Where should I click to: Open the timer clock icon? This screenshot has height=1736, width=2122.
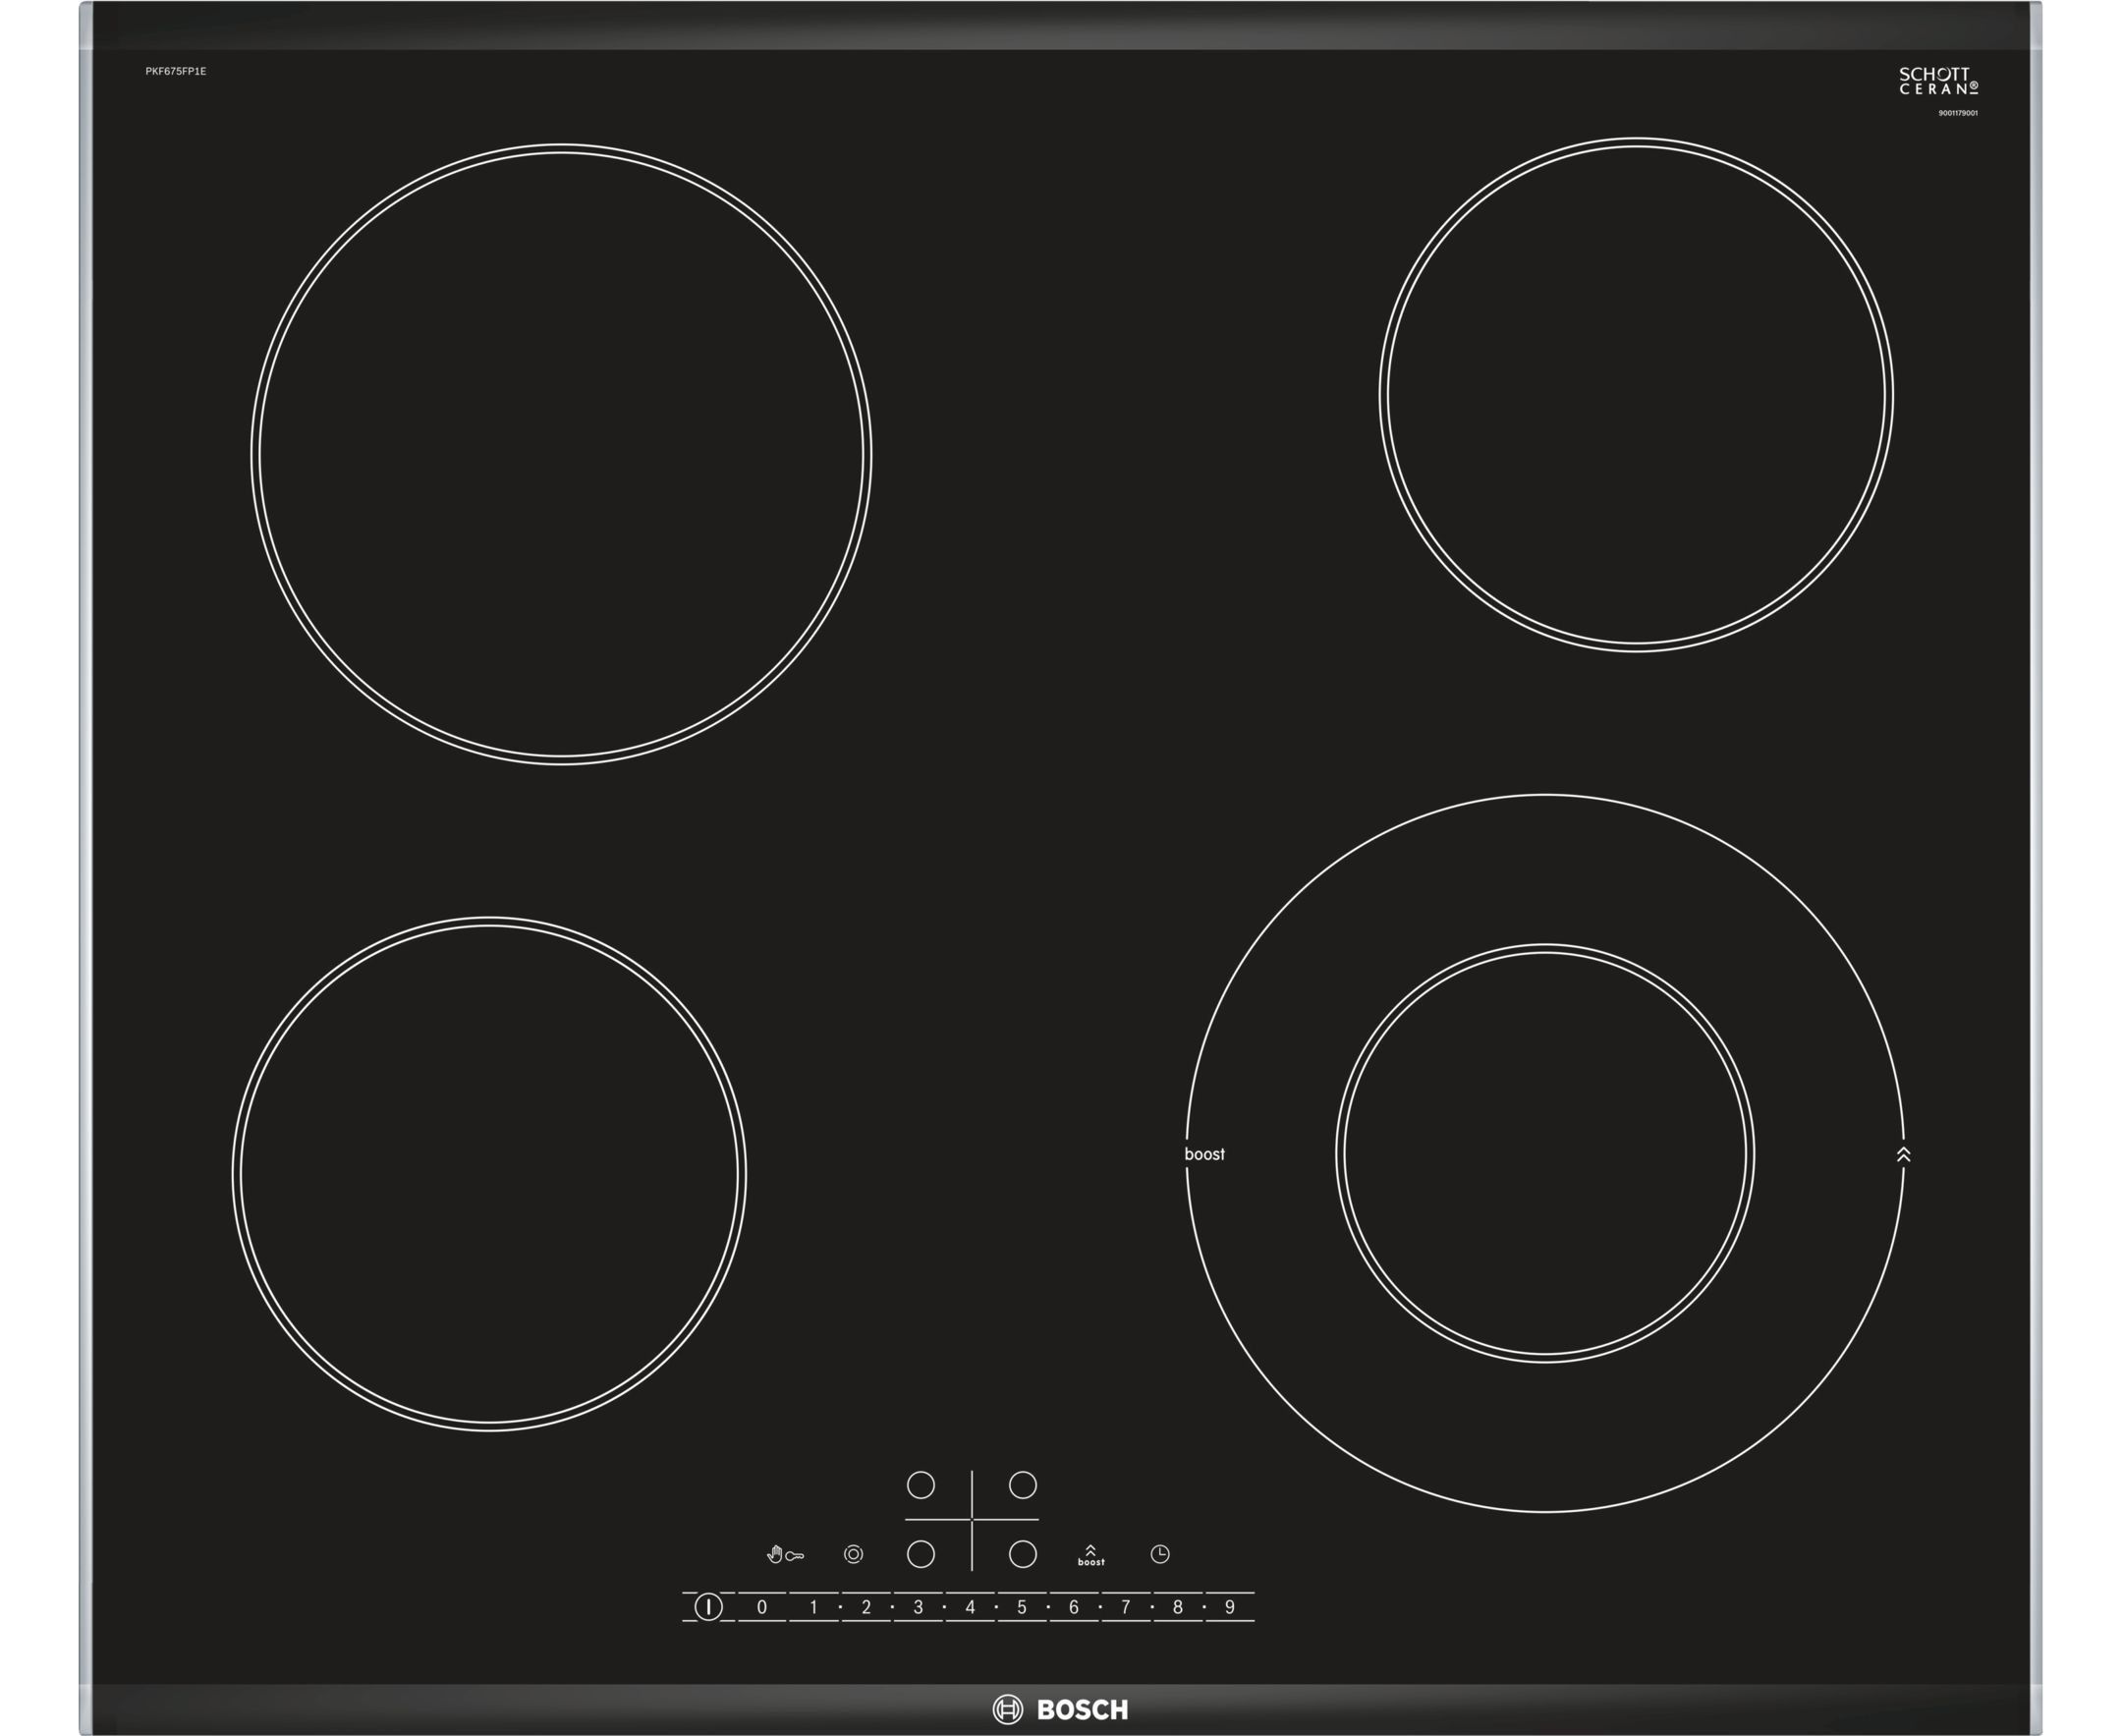1159,1554
